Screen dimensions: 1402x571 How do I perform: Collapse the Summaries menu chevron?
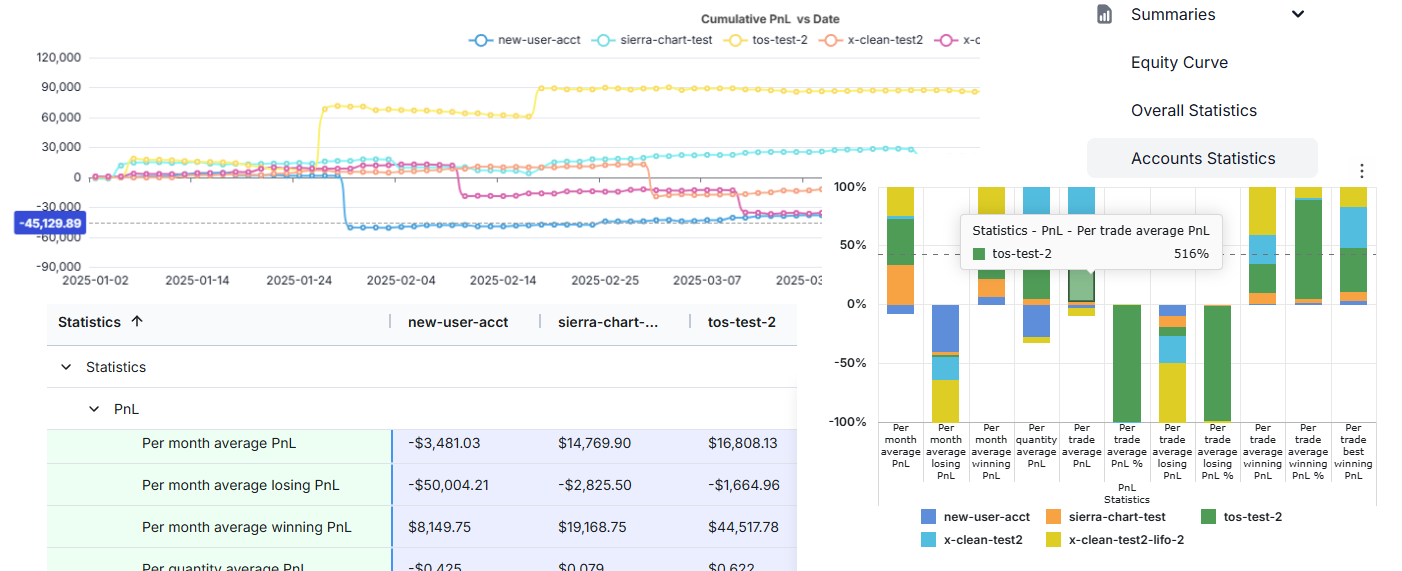[1298, 14]
